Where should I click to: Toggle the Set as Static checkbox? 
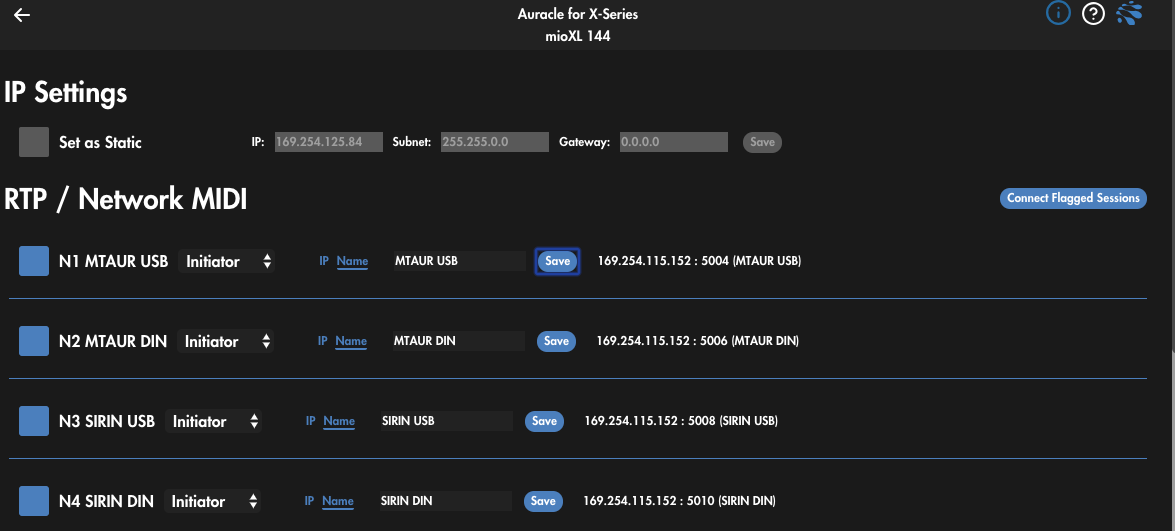pyautogui.click(x=34, y=142)
